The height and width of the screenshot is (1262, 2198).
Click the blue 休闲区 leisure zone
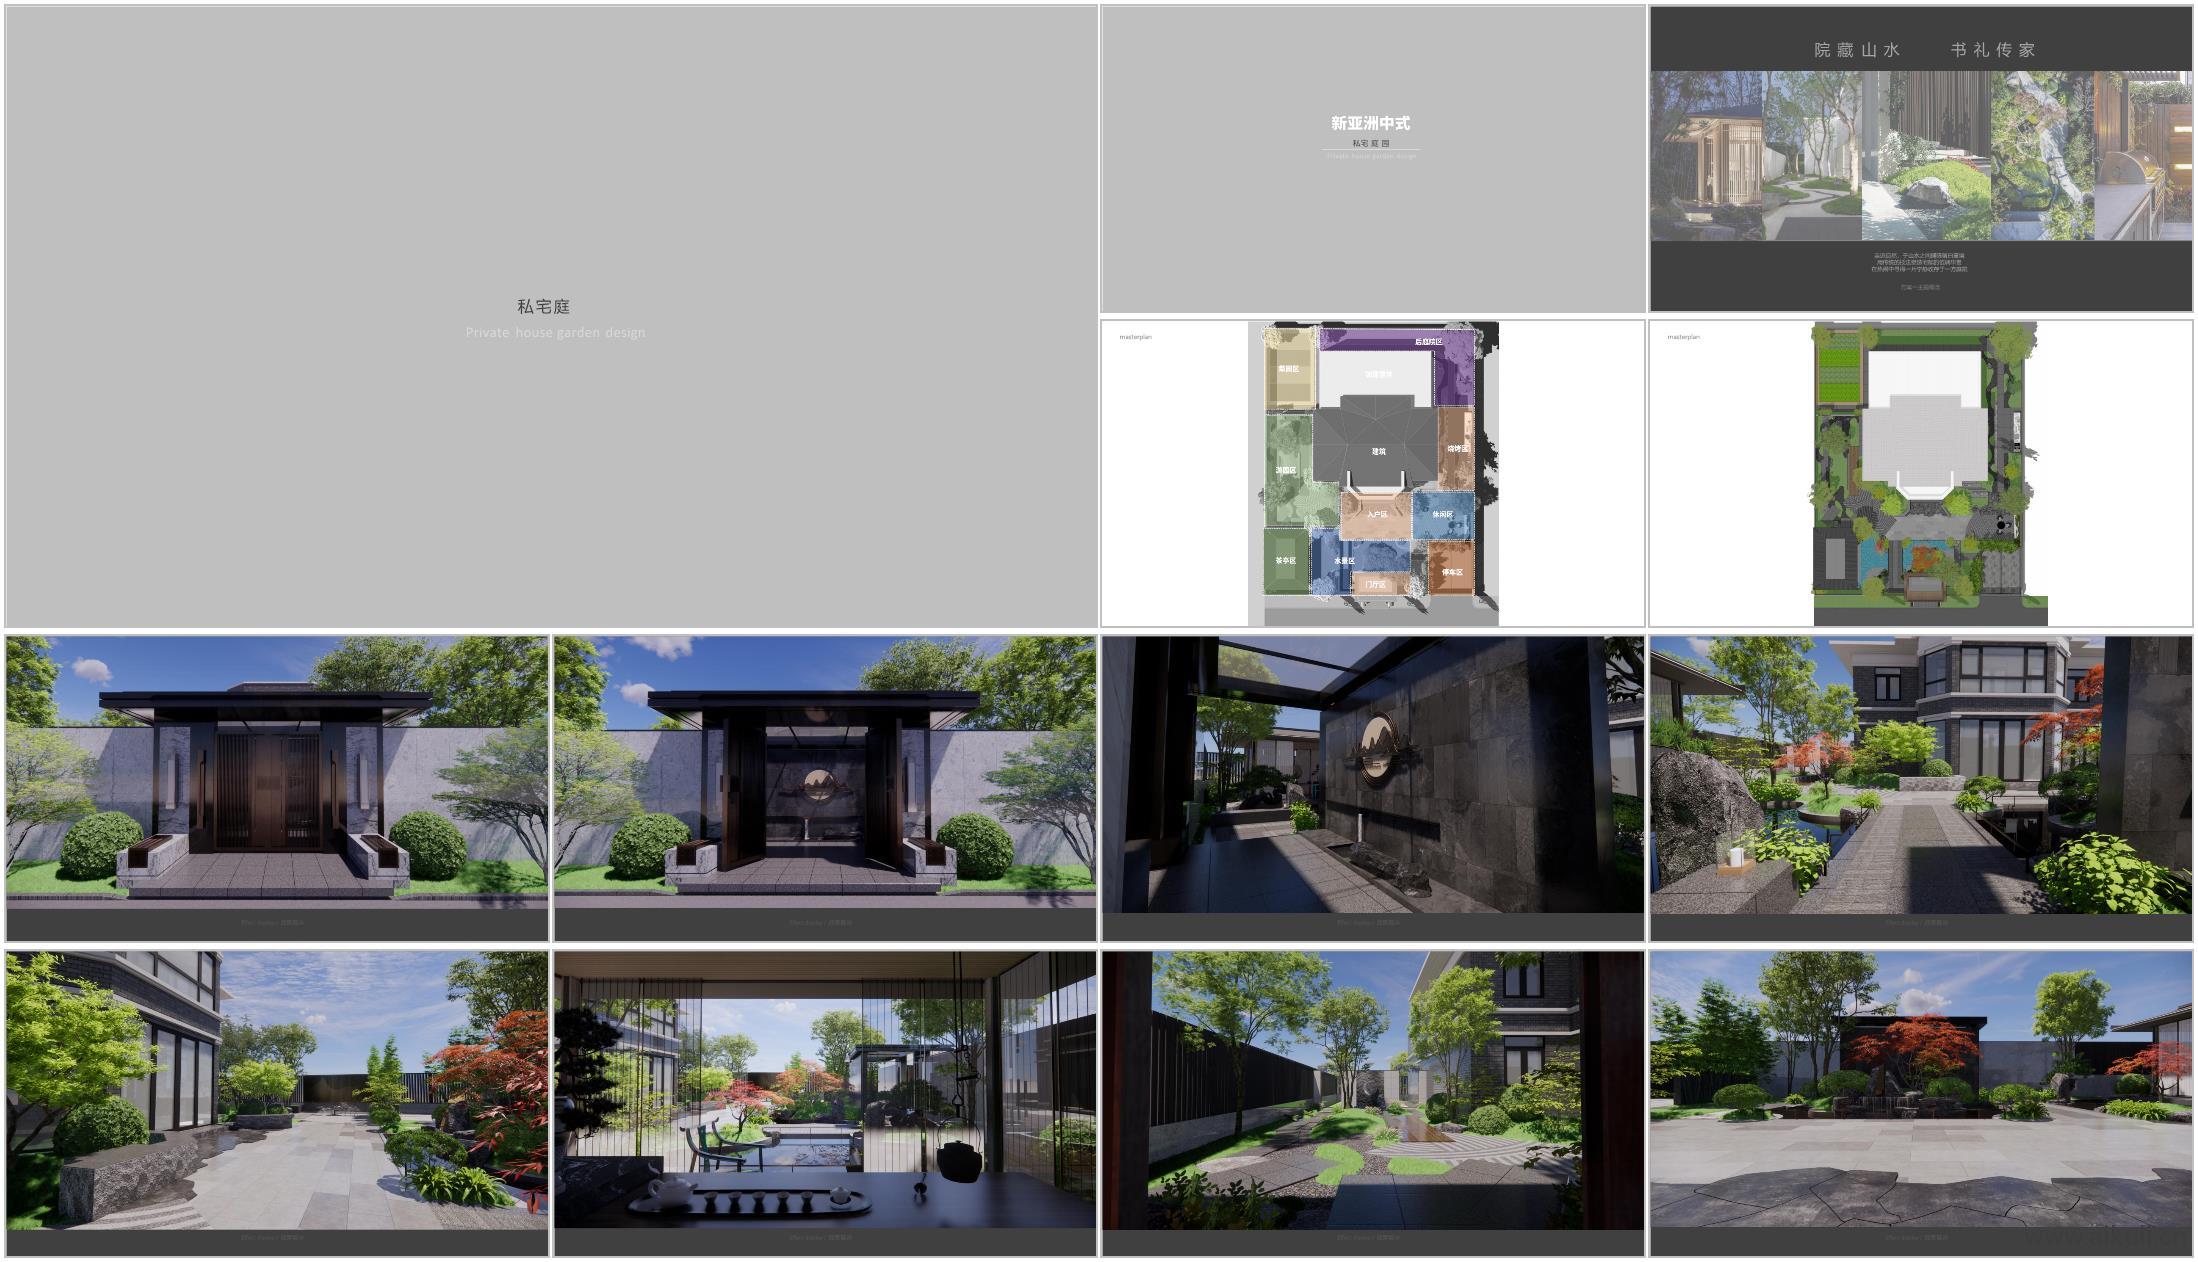click(x=1442, y=514)
